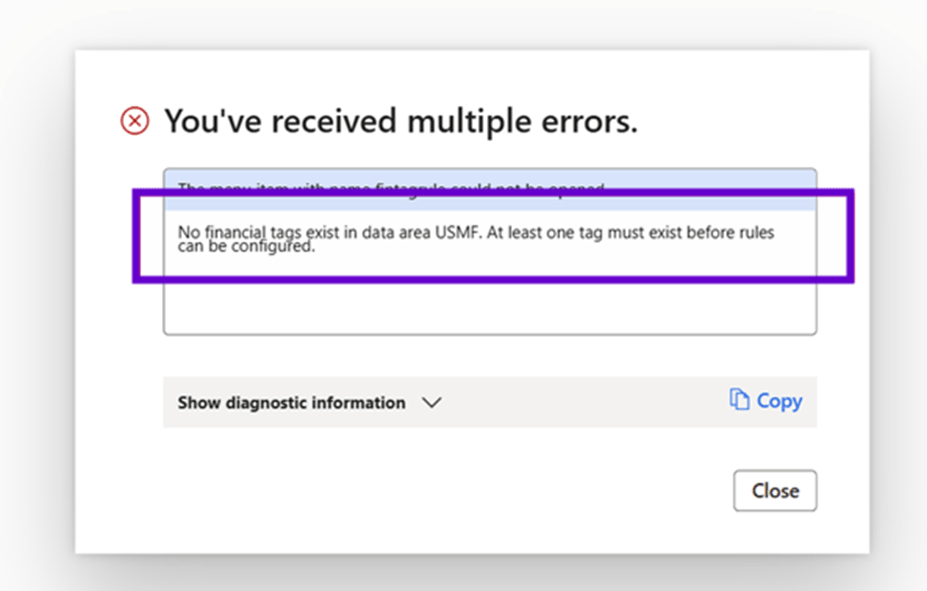Click the blank middle of the gray diagnostic bar
This screenshot has width=927, height=591.
pos(580,403)
